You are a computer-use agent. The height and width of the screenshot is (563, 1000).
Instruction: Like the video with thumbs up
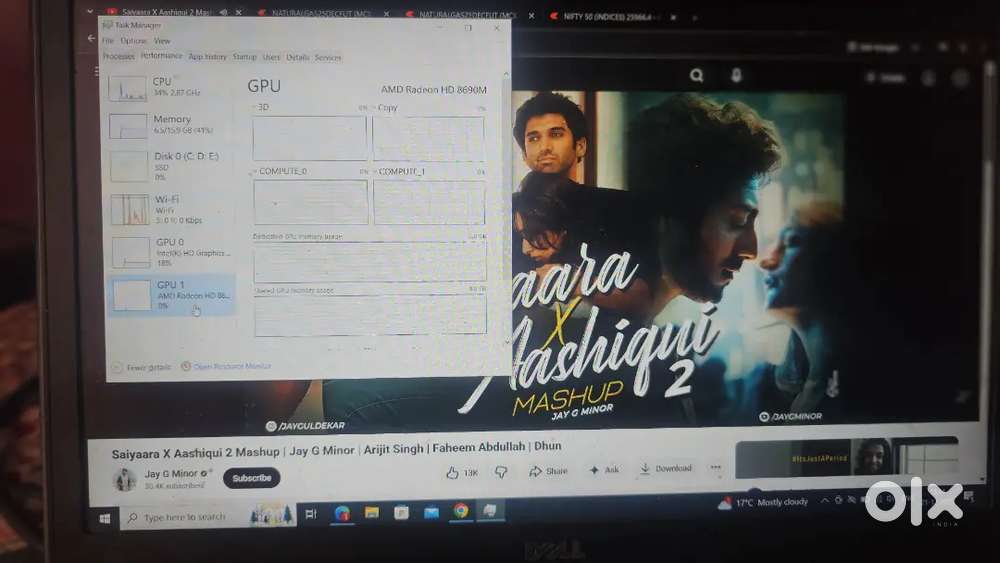462,472
